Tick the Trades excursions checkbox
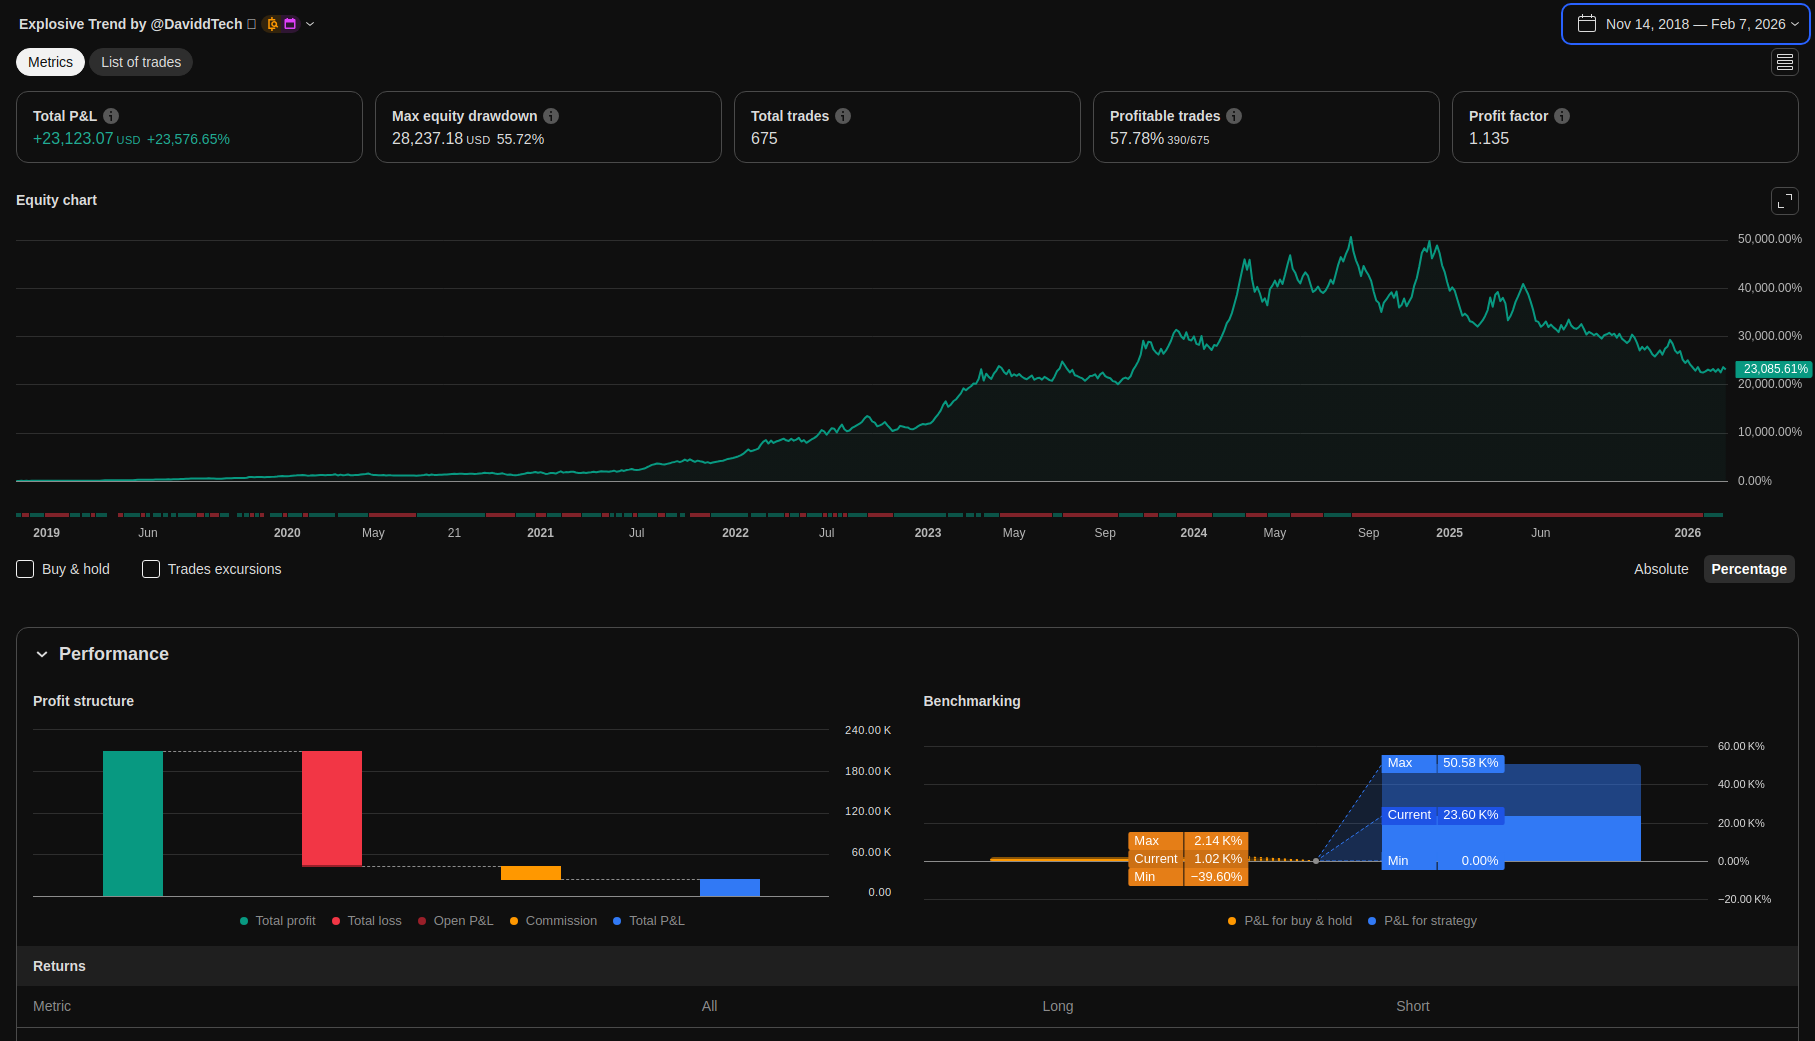Screen dimensions: 1815x1041 pyautogui.click(x=151, y=569)
